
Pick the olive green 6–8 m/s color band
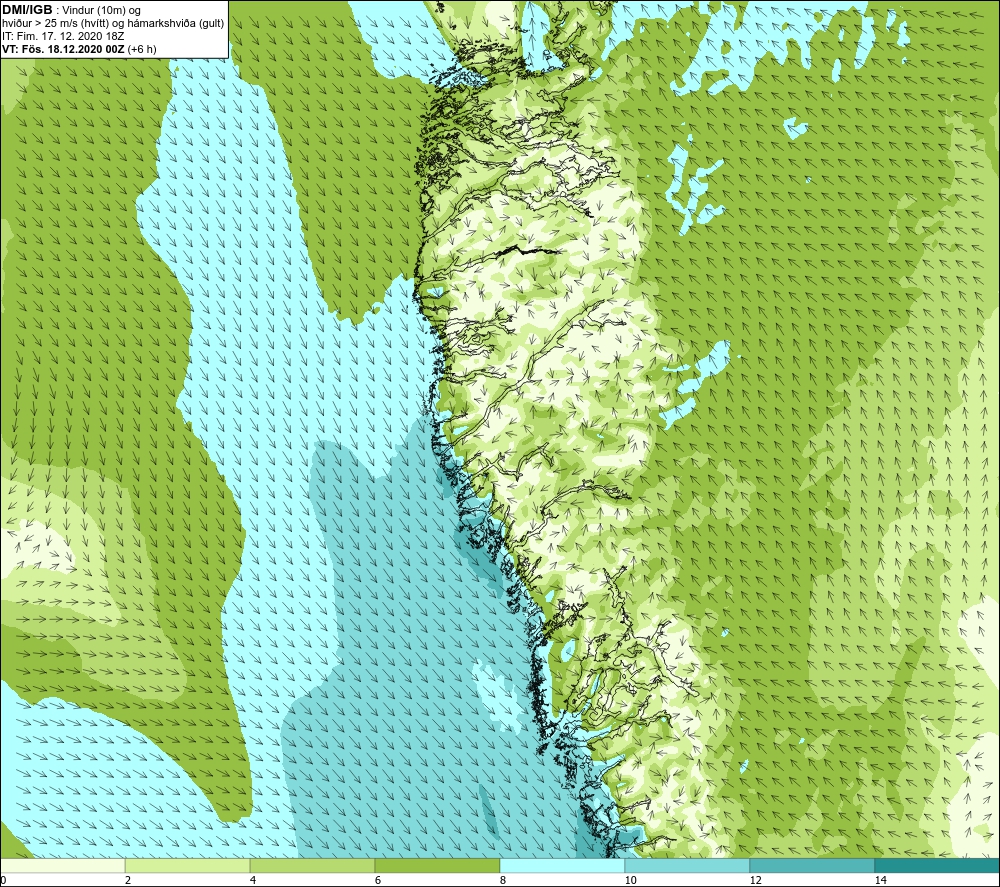[x=437, y=865]
